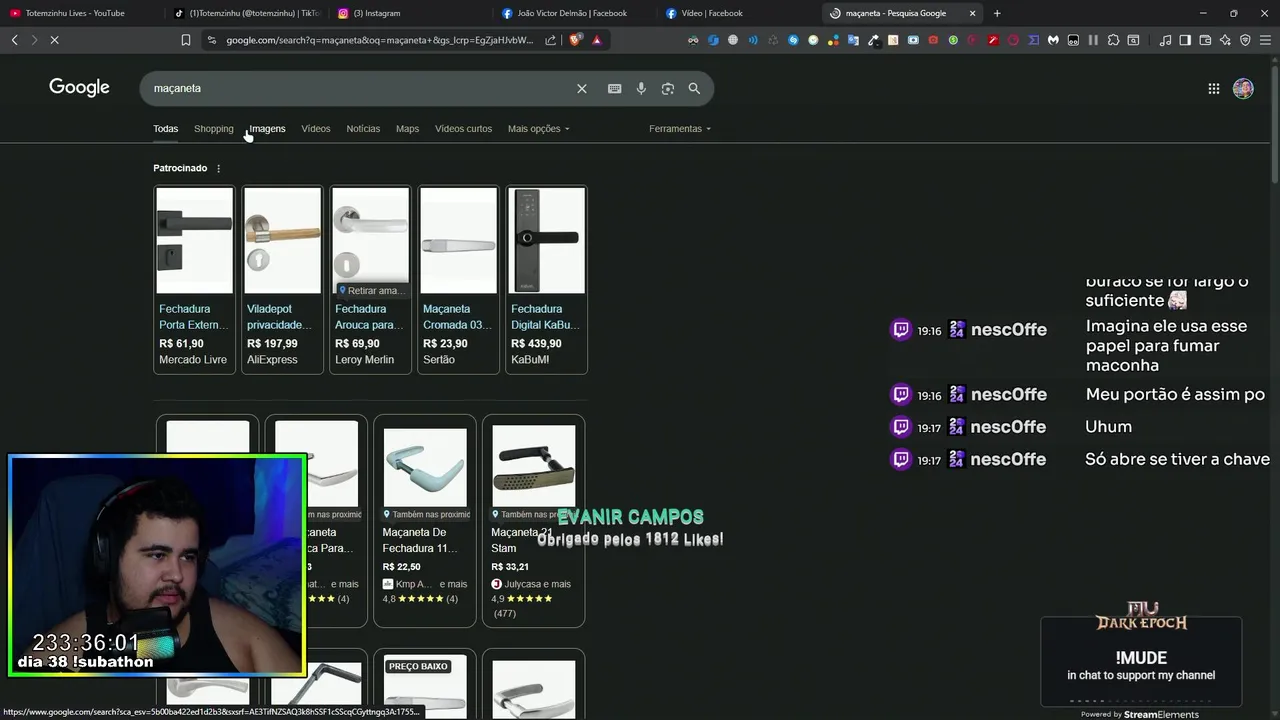Switch to the Shopping results tab
1280x720 pixels.
[x=213, y=129]
